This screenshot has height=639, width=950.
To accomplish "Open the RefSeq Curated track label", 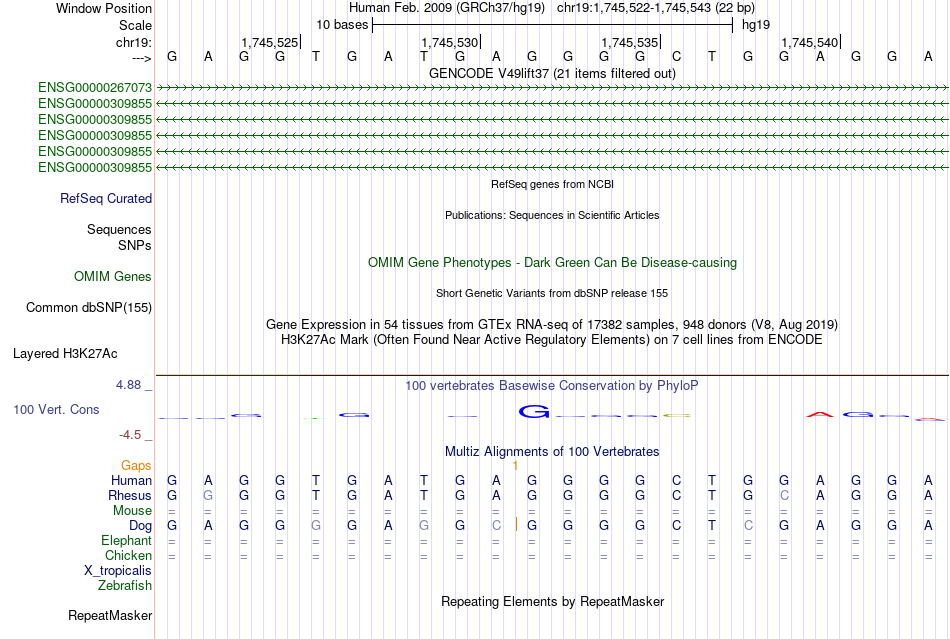I will click(x=106, y=199).
